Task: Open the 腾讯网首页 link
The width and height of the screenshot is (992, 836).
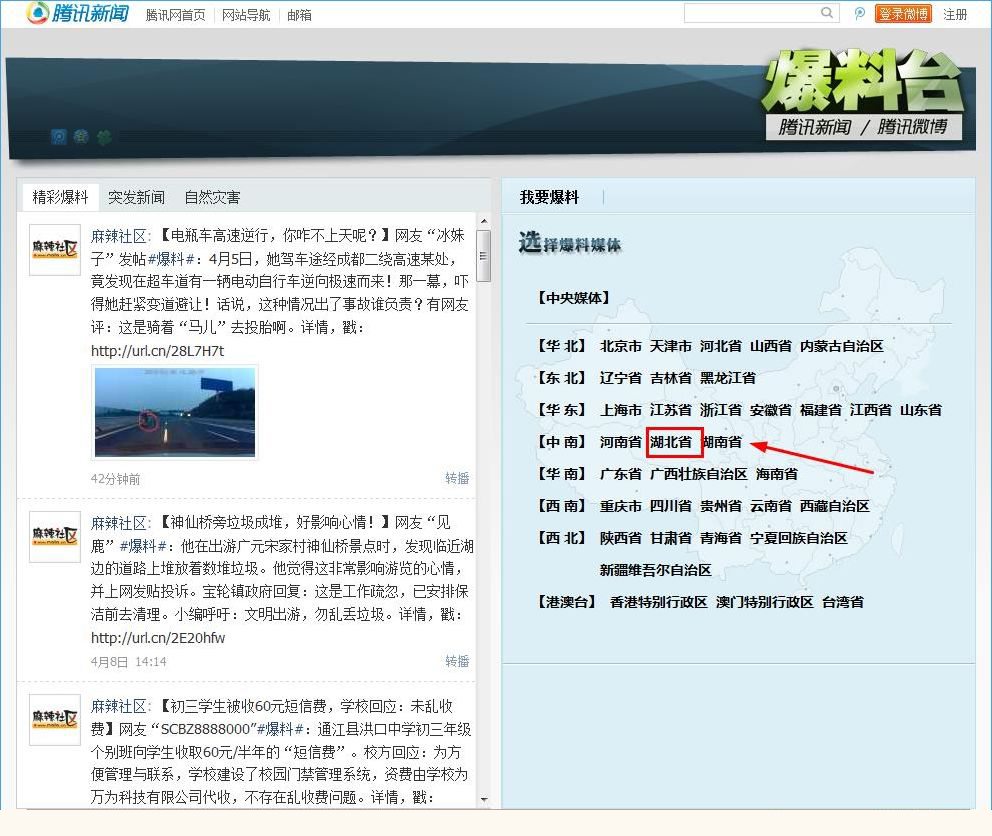Action: [175, 15]
